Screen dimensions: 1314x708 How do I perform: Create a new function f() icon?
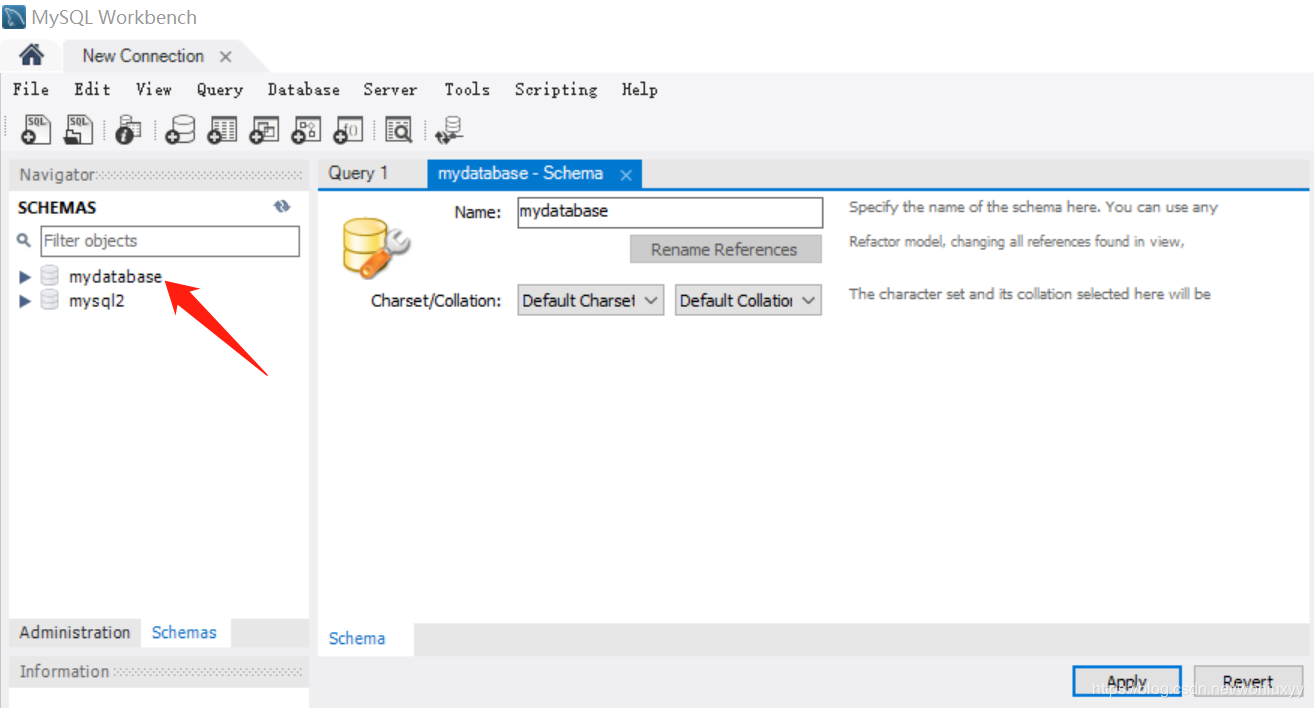tap(348, 129)
